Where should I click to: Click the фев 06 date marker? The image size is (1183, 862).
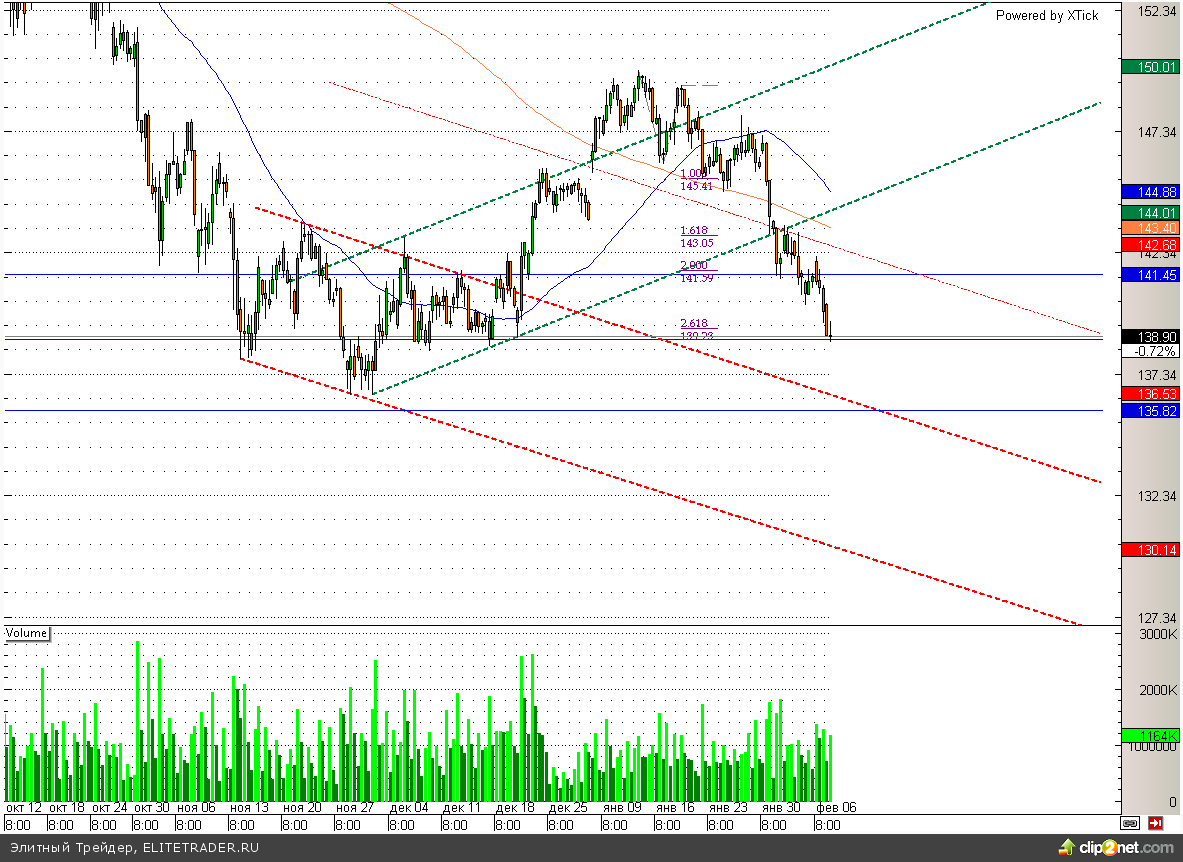click(836, 807)
